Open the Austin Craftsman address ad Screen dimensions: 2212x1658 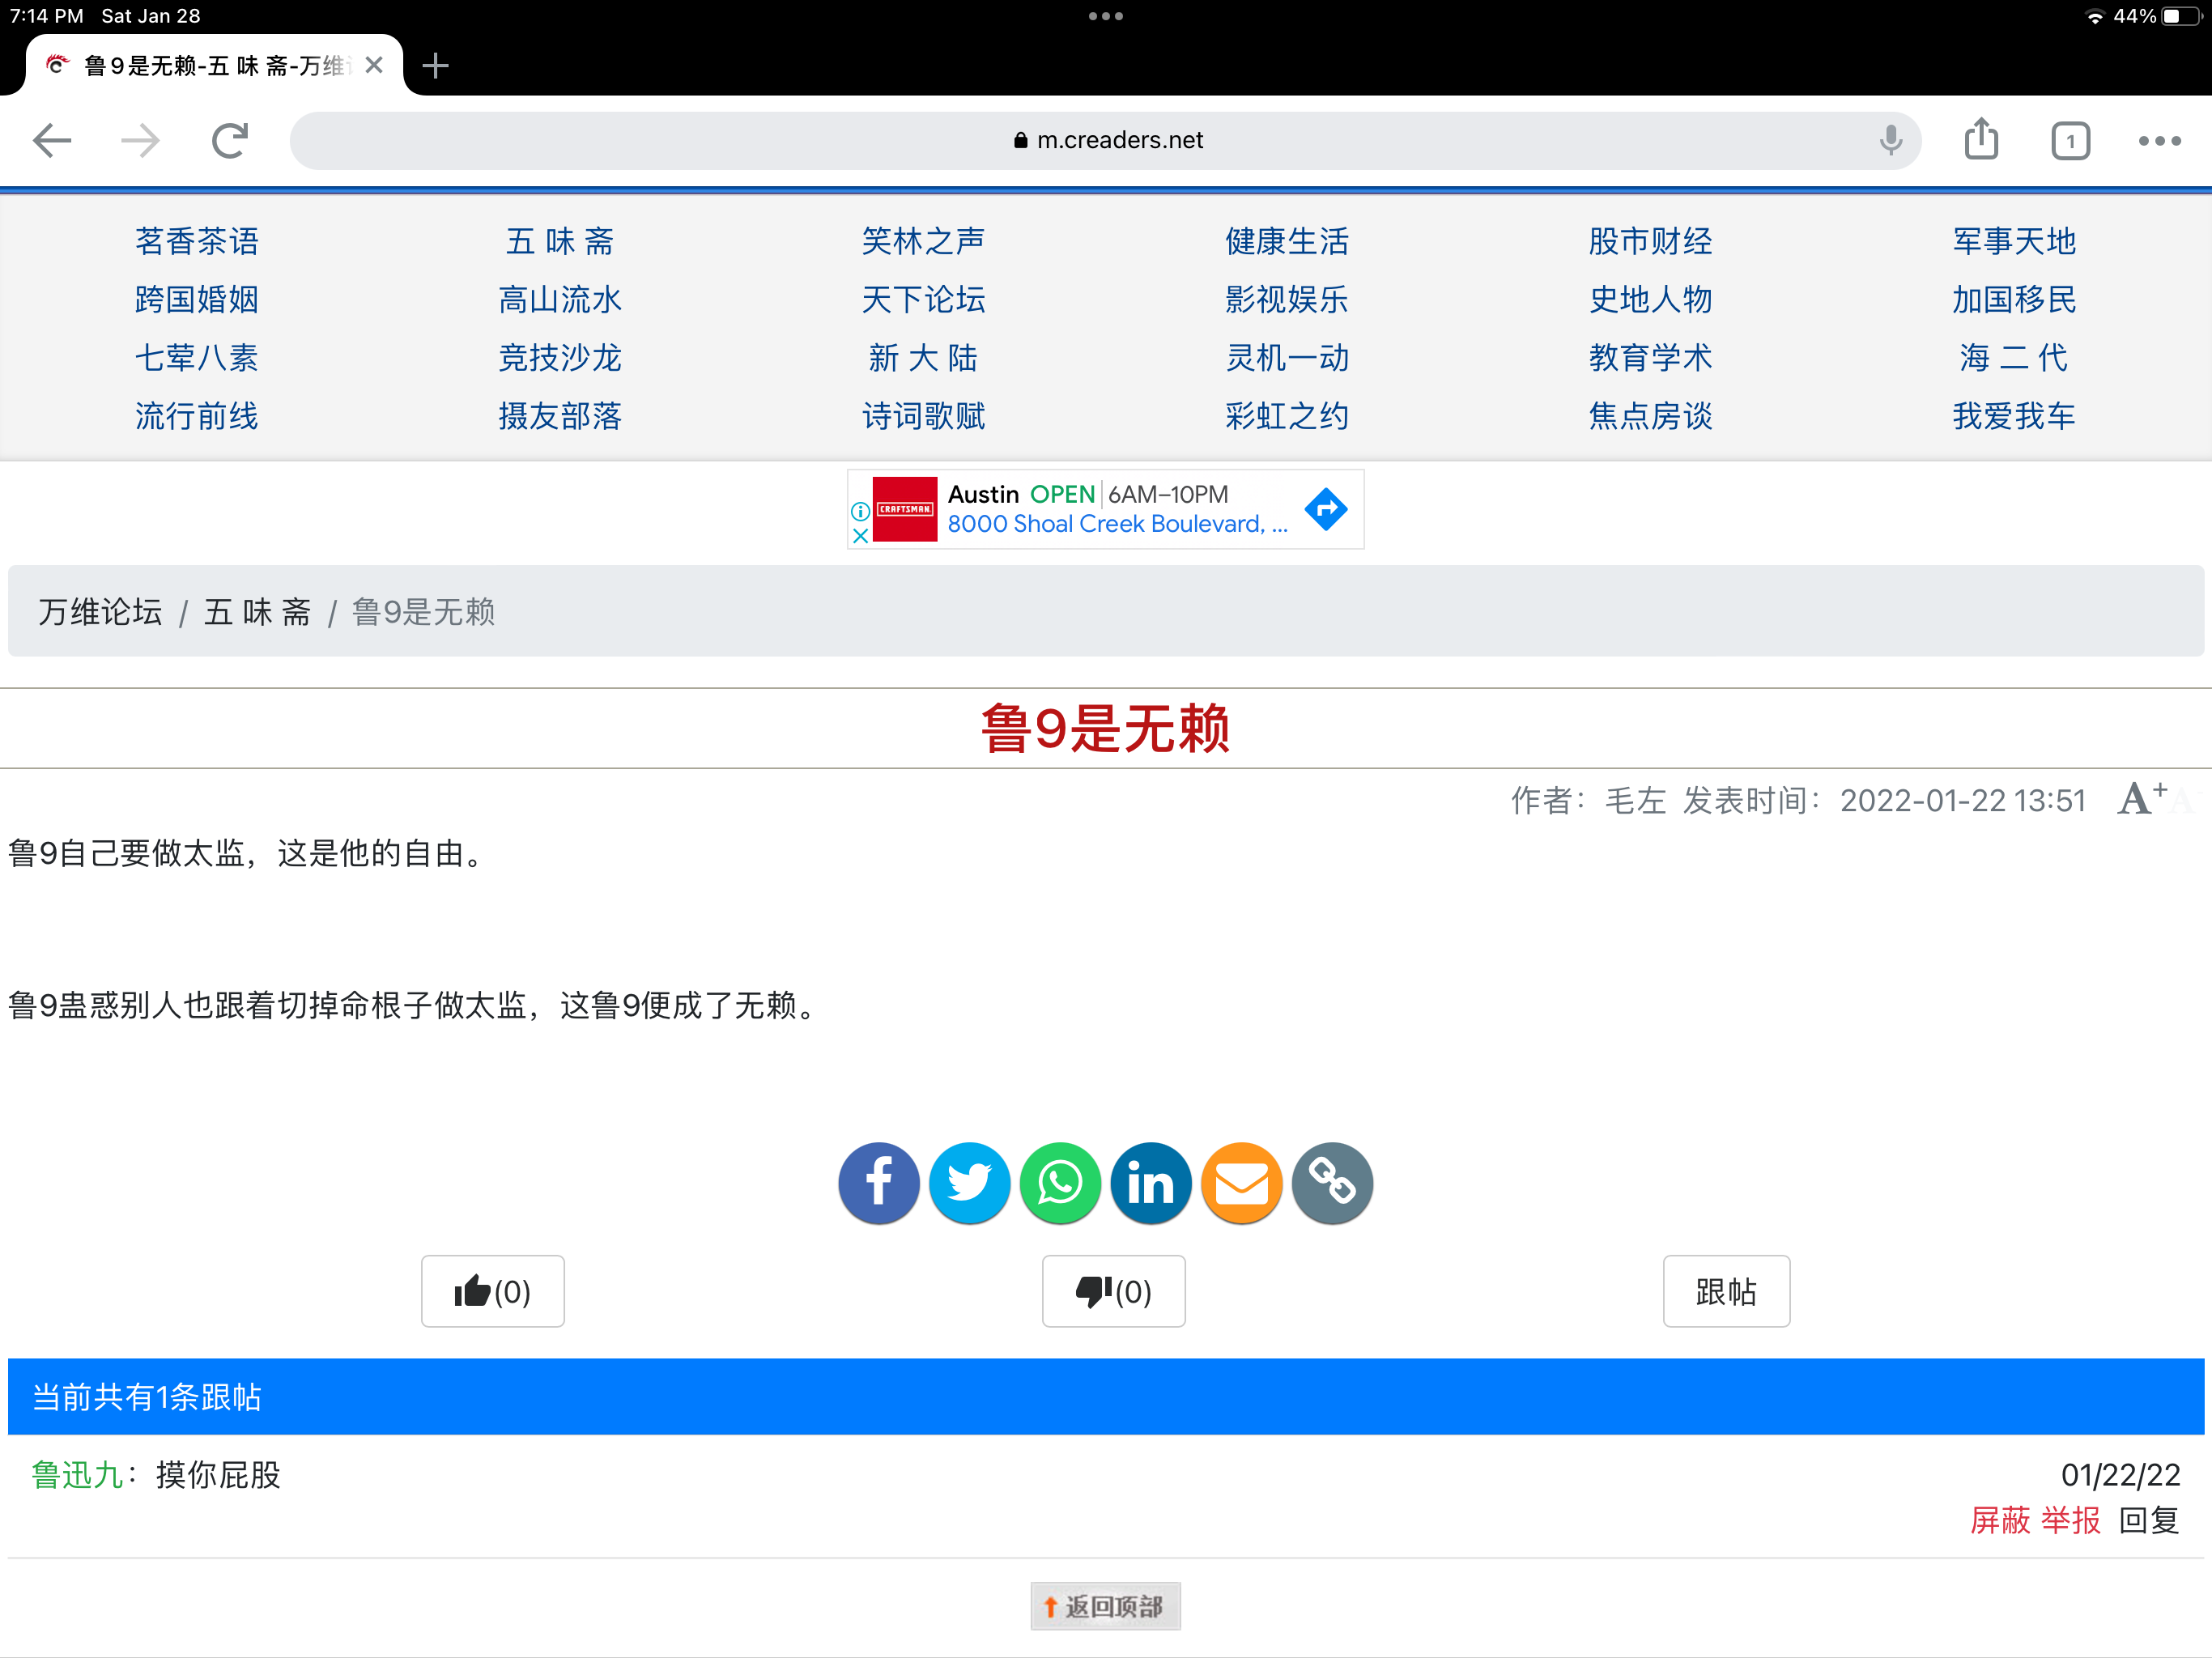point(1117,509)
